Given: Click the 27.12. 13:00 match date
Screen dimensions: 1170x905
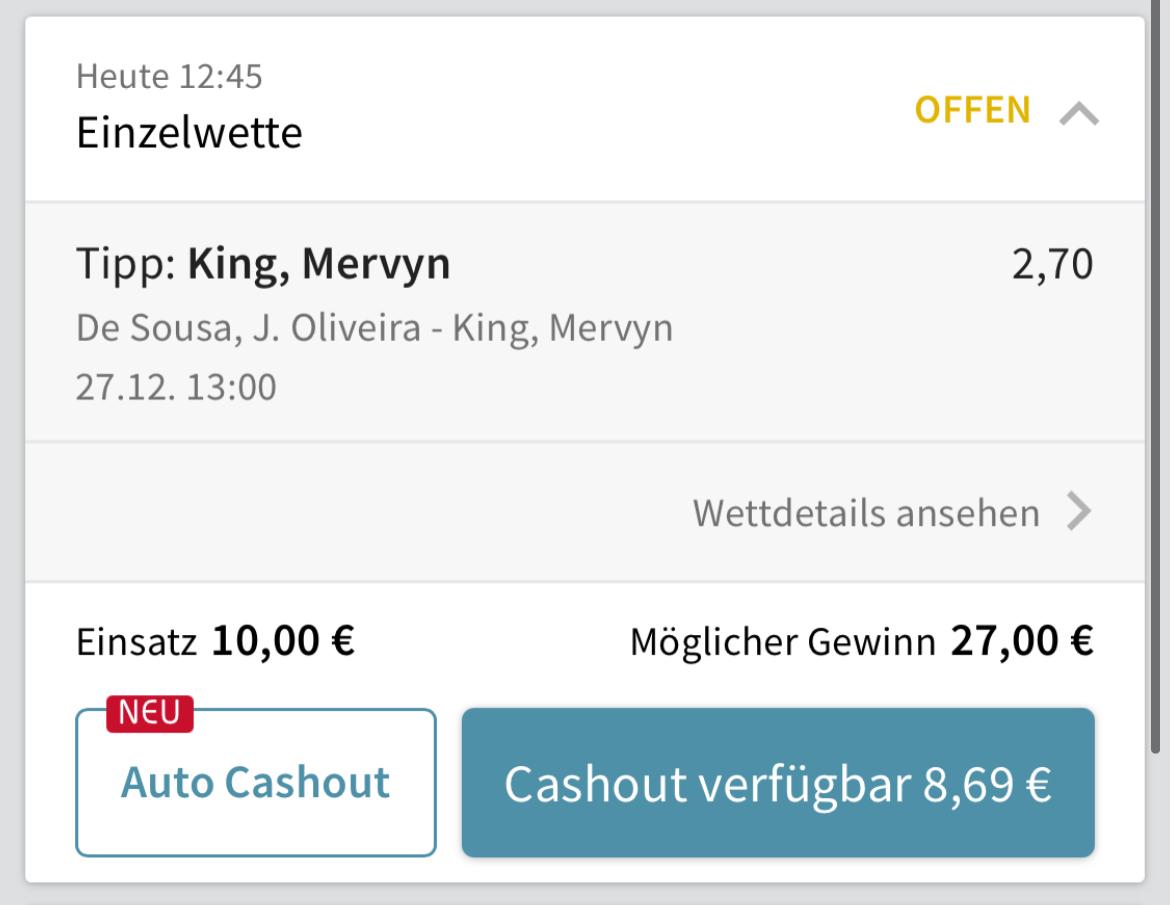Looking at the screenshot, I should click(176, 387).
